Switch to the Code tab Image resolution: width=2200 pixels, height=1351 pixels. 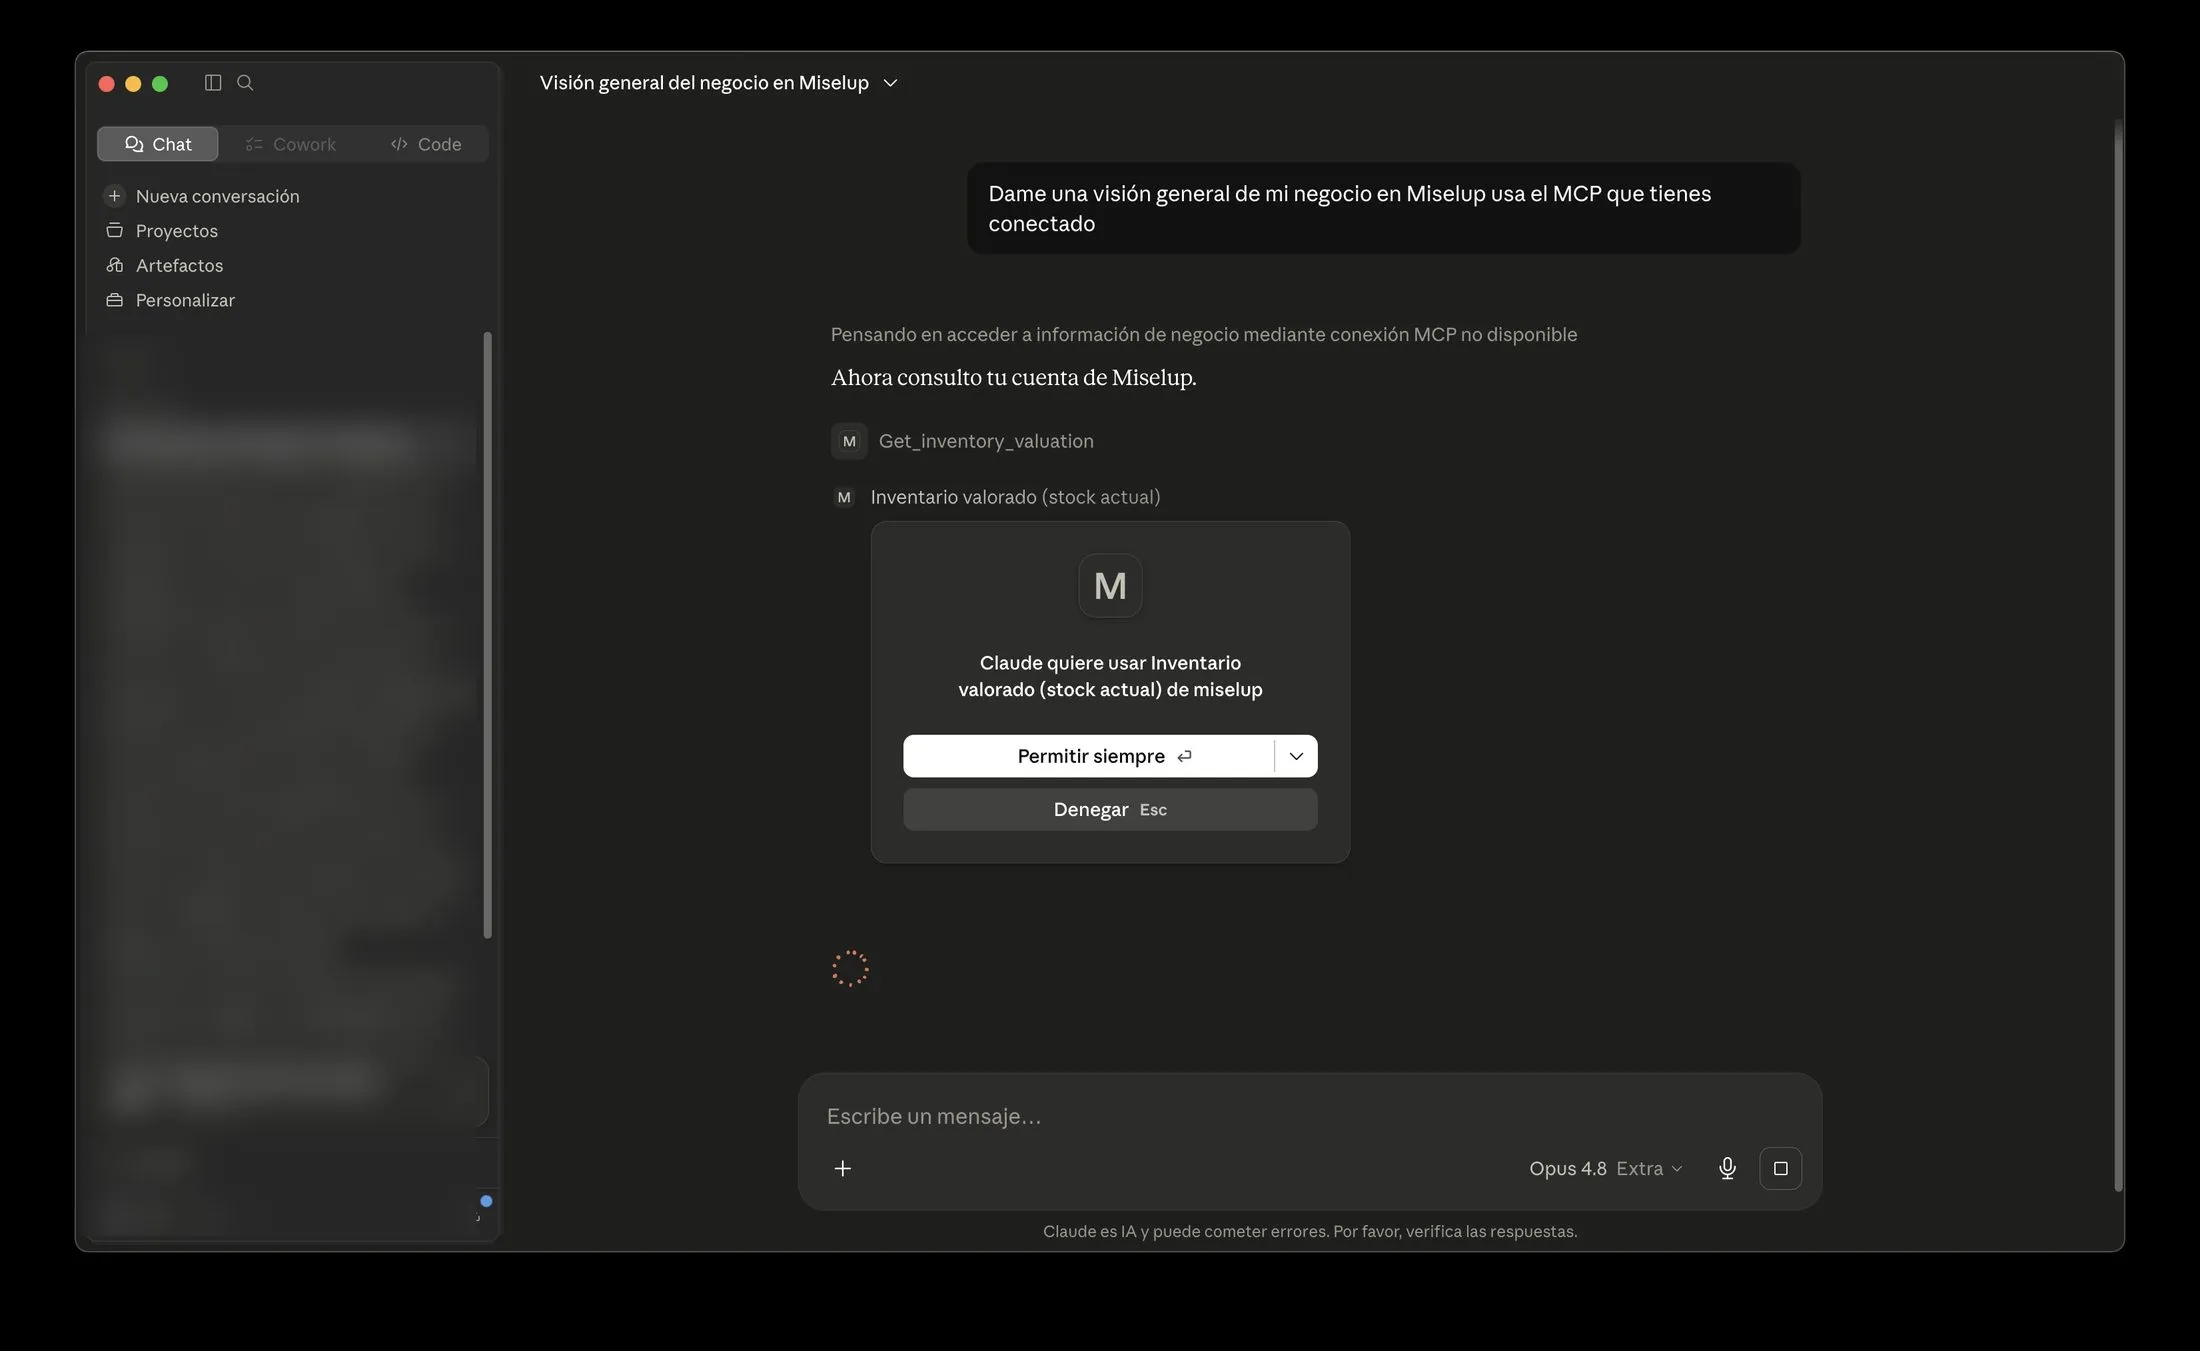426,144
